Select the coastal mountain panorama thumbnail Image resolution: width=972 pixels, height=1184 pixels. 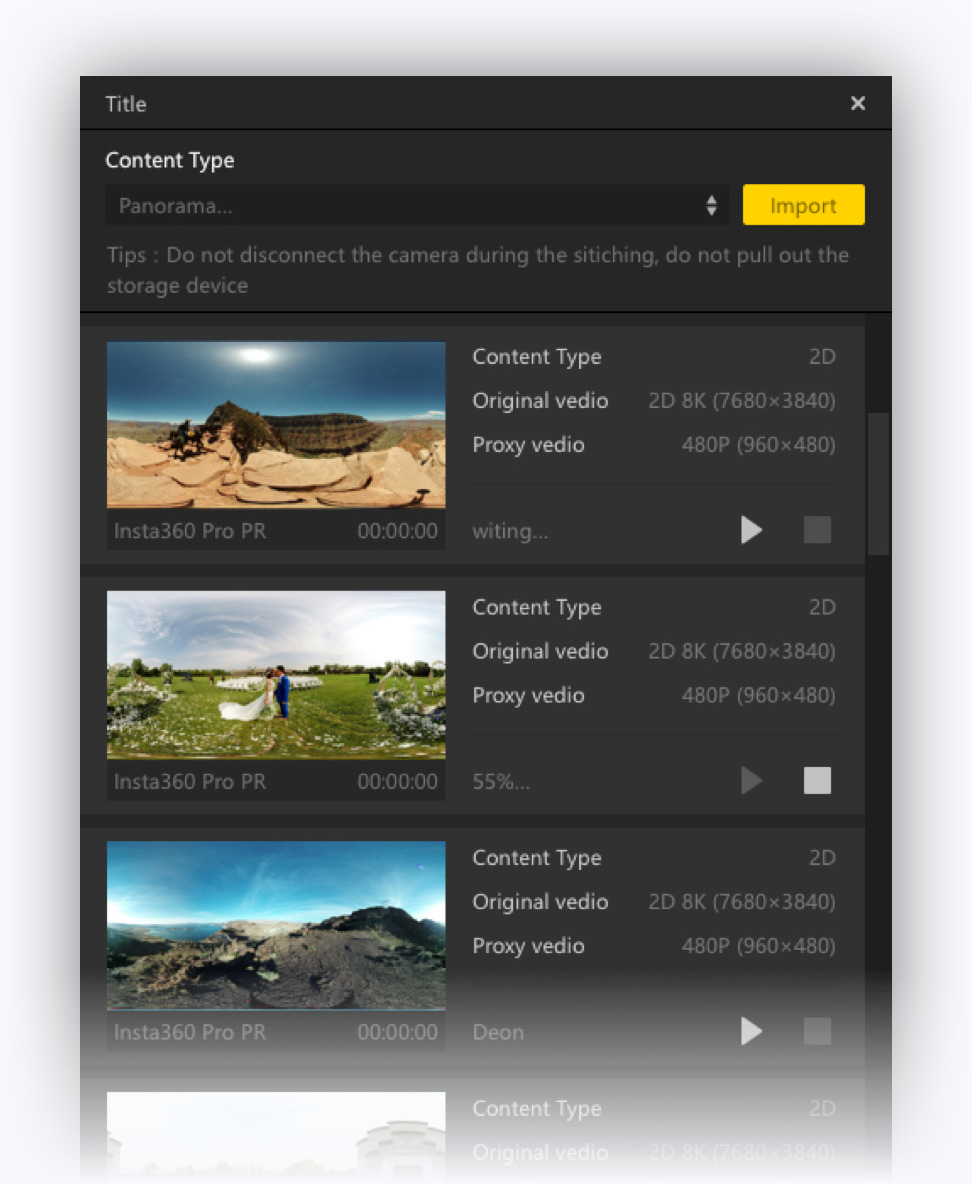pos(276,925)
